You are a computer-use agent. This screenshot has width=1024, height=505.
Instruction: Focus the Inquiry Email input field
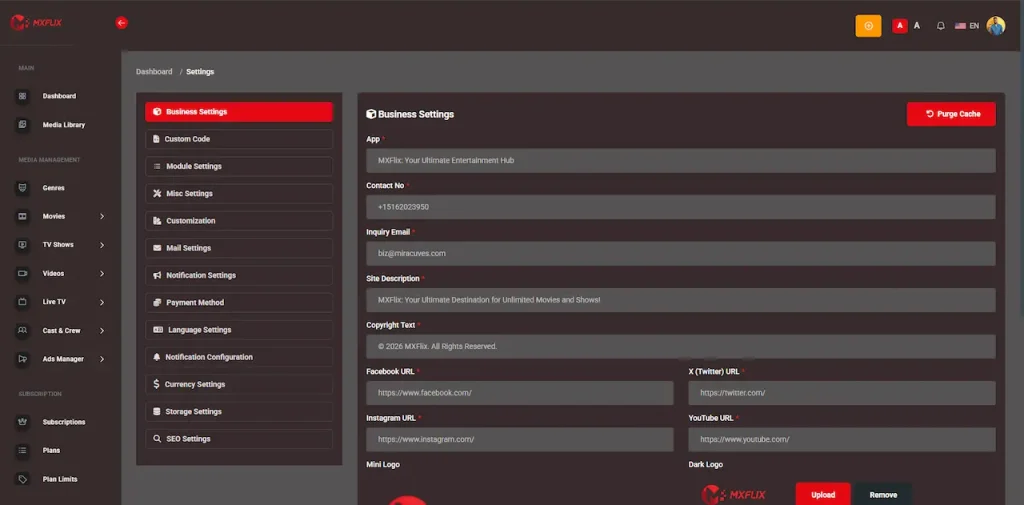point(680,253)
